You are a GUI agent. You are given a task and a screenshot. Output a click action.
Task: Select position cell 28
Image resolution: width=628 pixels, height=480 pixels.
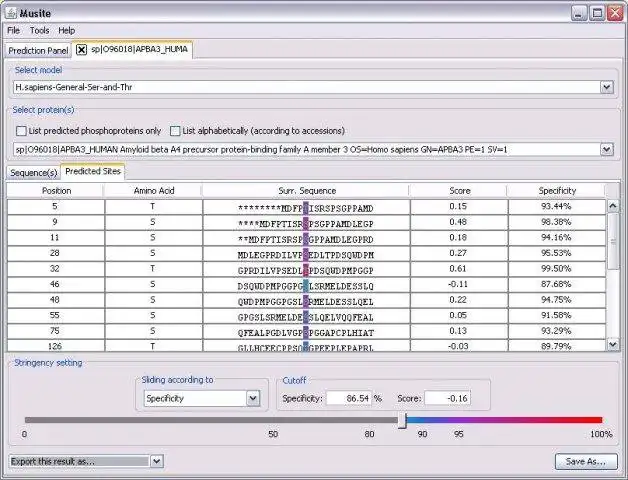click(56, 254)
